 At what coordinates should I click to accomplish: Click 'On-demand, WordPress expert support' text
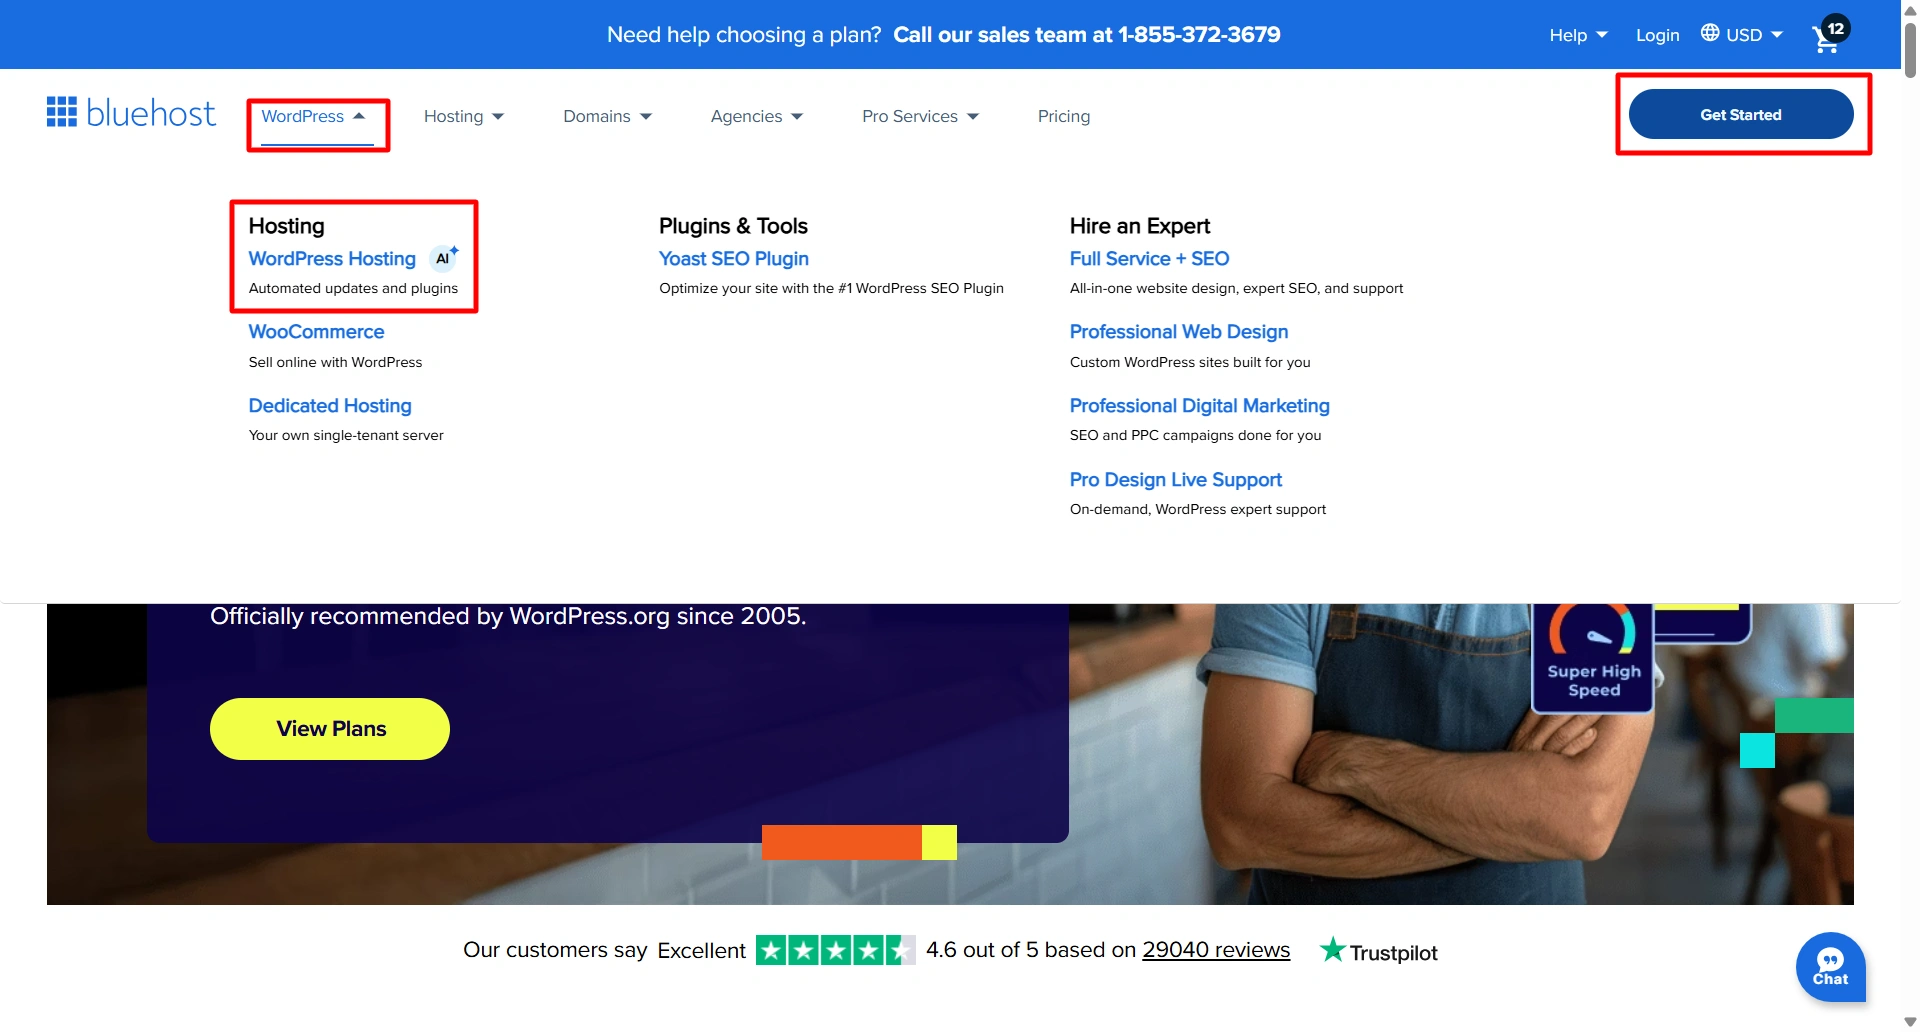[x=1198, y=509]
